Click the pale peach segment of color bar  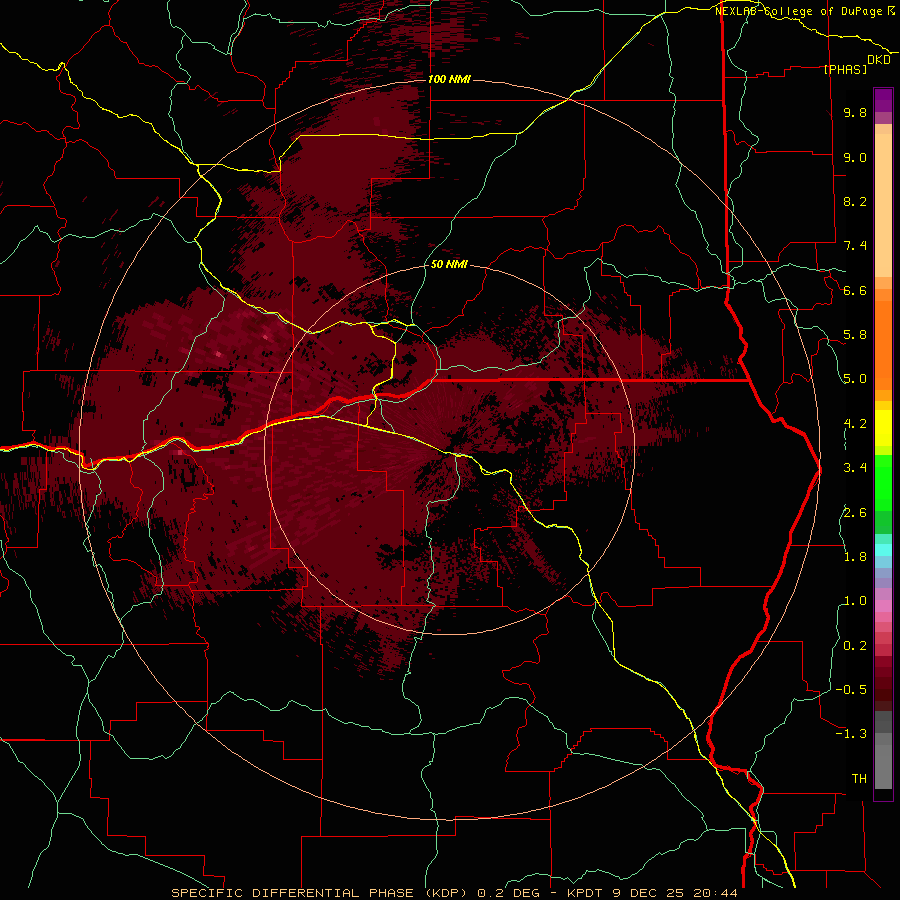coord(883,207)
